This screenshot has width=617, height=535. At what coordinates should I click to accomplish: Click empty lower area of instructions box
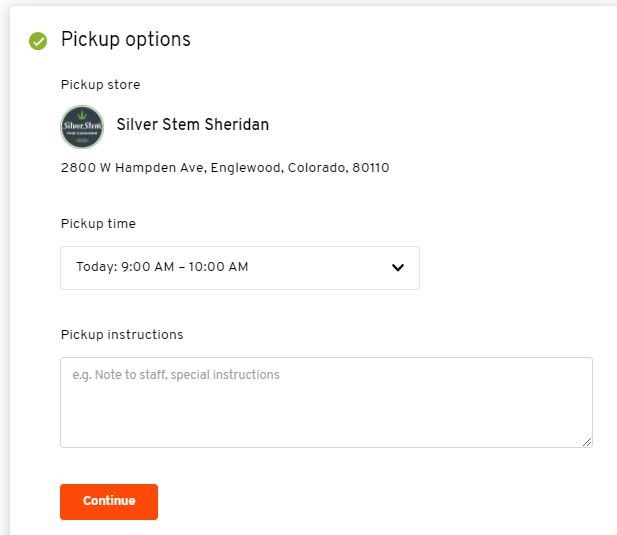click(326, 419)
